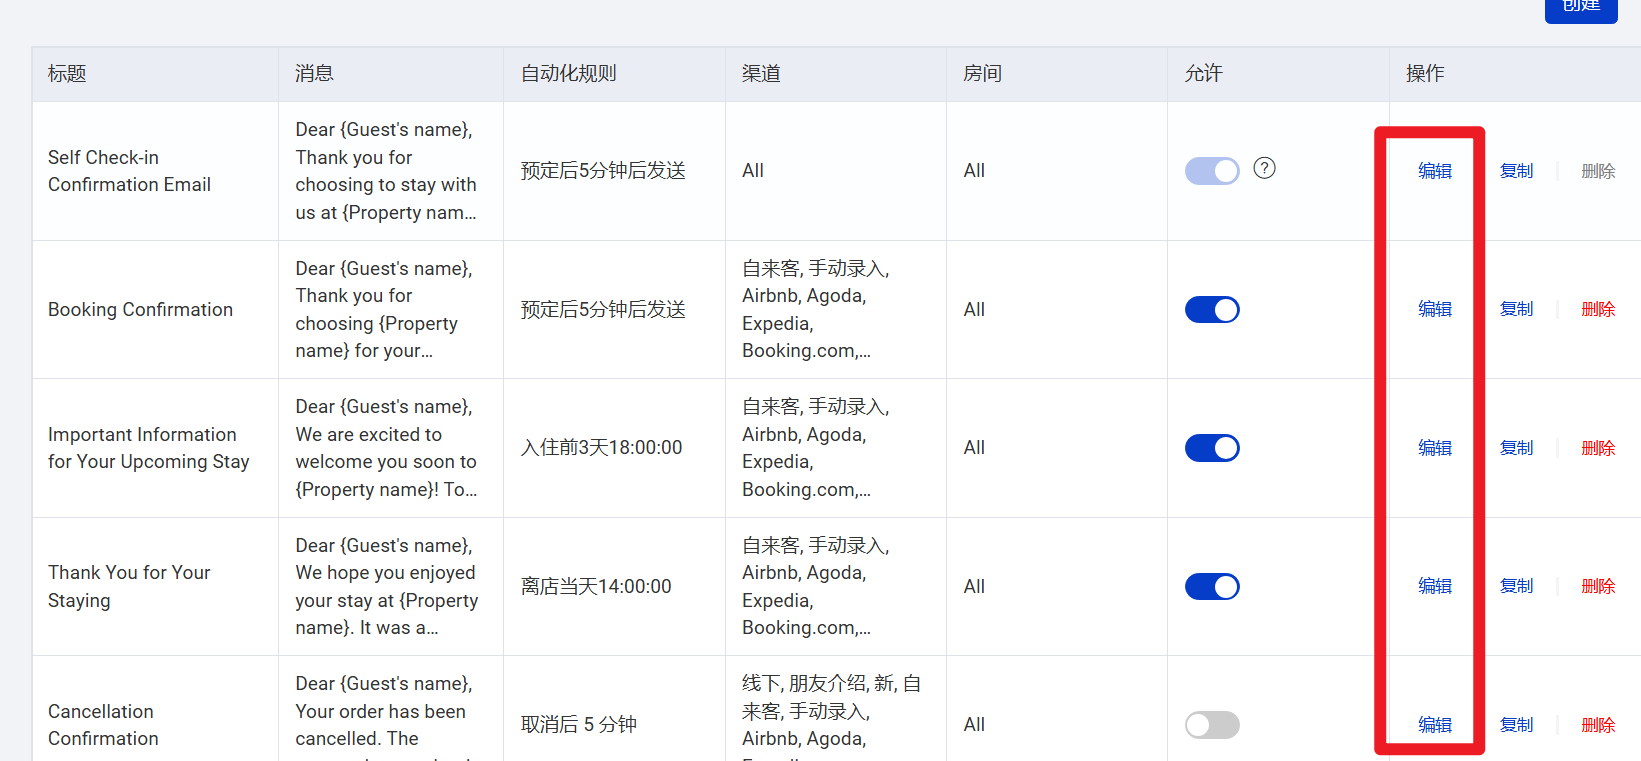The image size is (1641, 761).
Task: Toggle off Booking Confirmation template switch
Action: click(x=1212, y=310)
